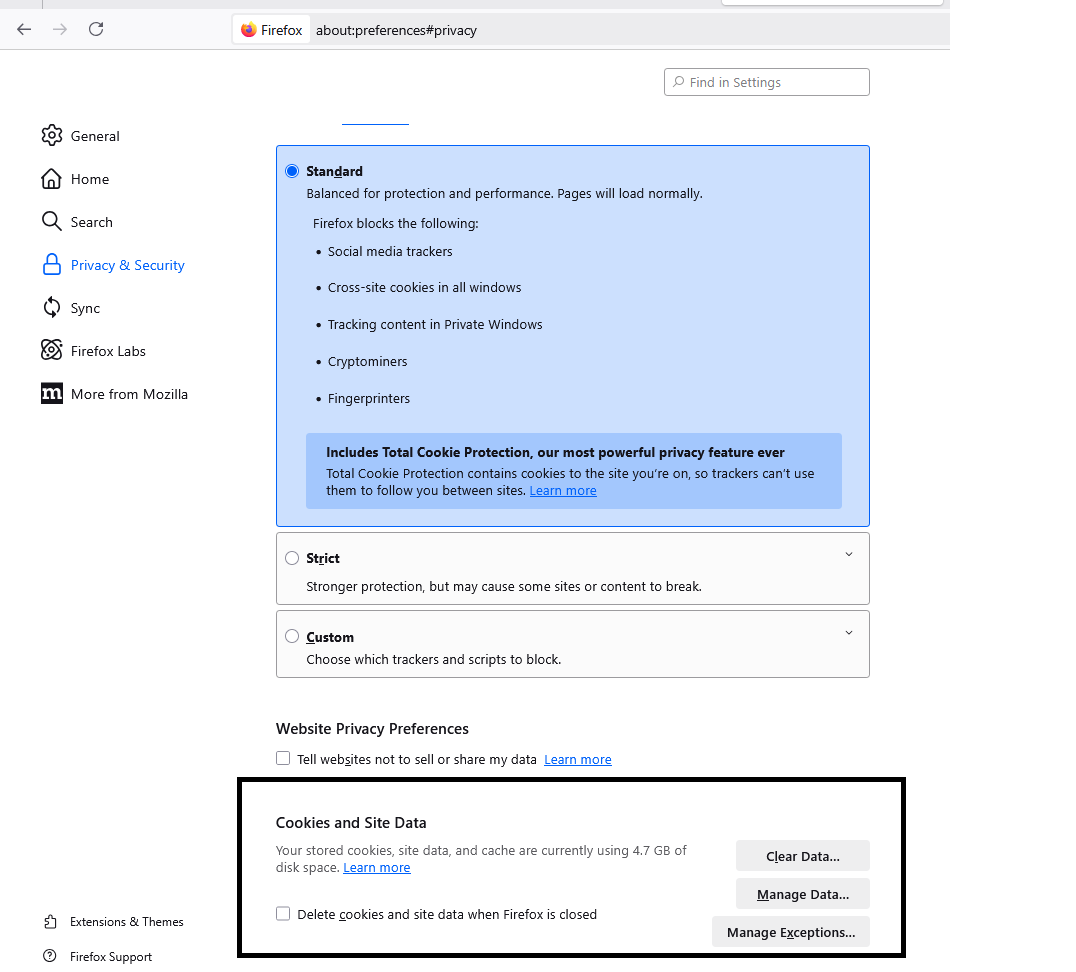Image resolution: width=1076 pixels, height=972 pixels.
Task: Check 'Delete cookies and site data when Firefox is closed'
Action: pyautogui.click(x=283, y=914)
